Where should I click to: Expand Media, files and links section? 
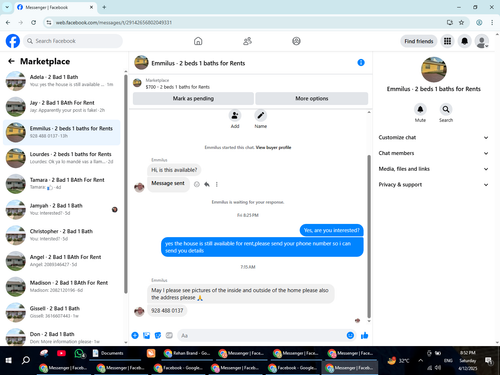[433, 169]
